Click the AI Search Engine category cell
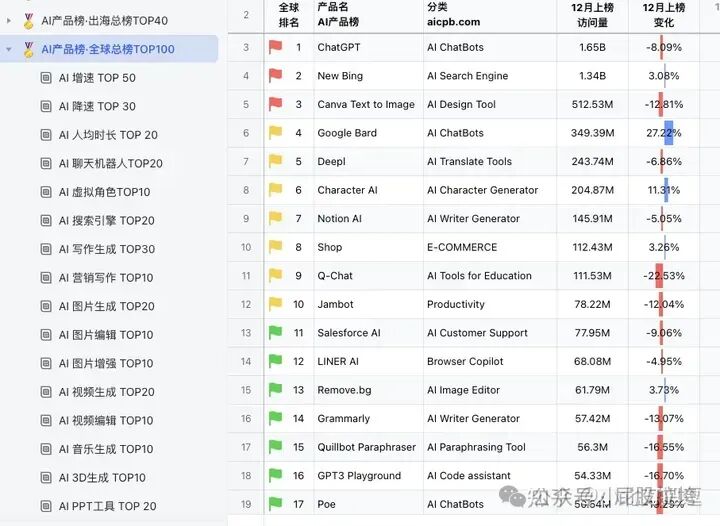This screenshot has width=720, height=526. (490, 76)
